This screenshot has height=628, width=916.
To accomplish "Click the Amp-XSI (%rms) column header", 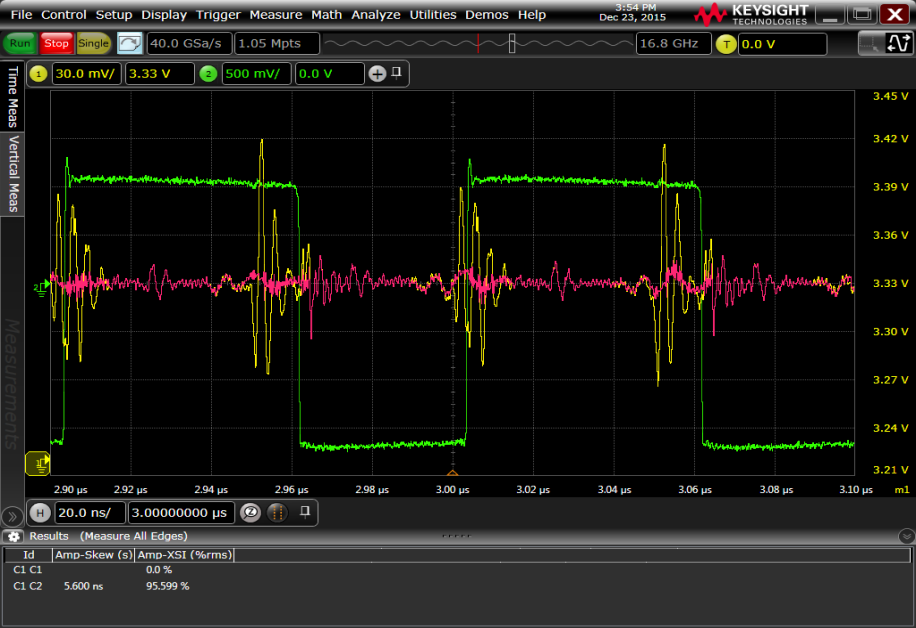I will pyautogui.click(x=185, y=555).
